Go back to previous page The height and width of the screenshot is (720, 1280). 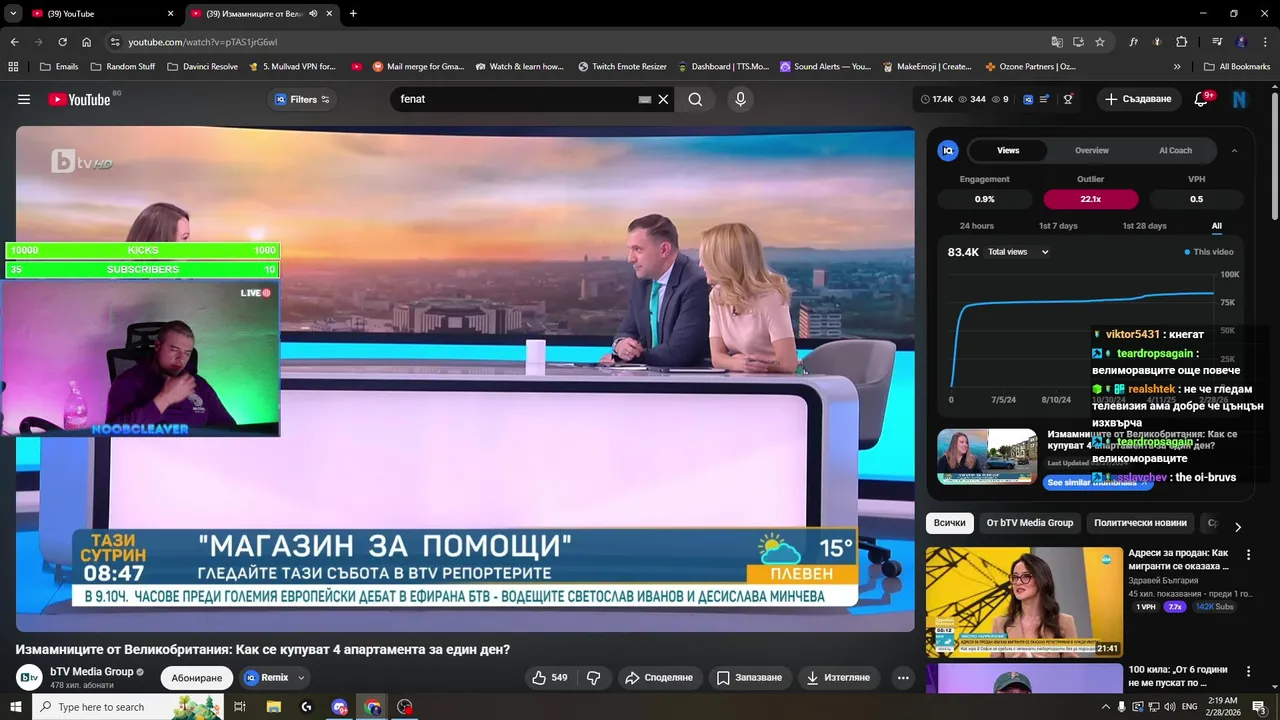14,42
